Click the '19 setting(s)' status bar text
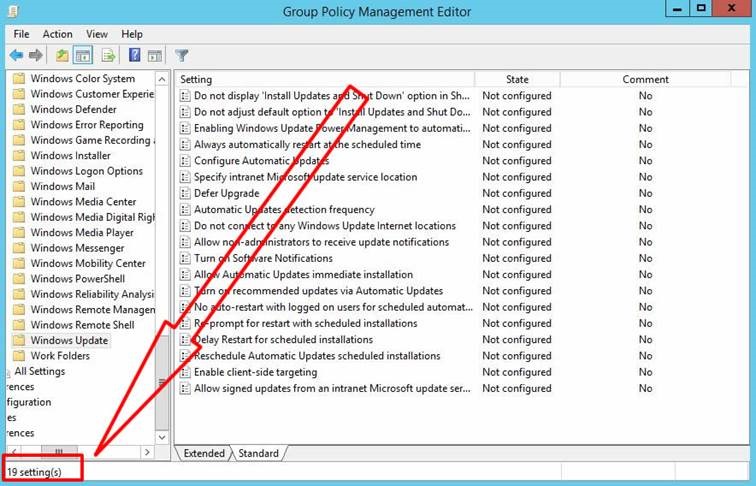Screen dimensions: 756x486 click(34, 472)
